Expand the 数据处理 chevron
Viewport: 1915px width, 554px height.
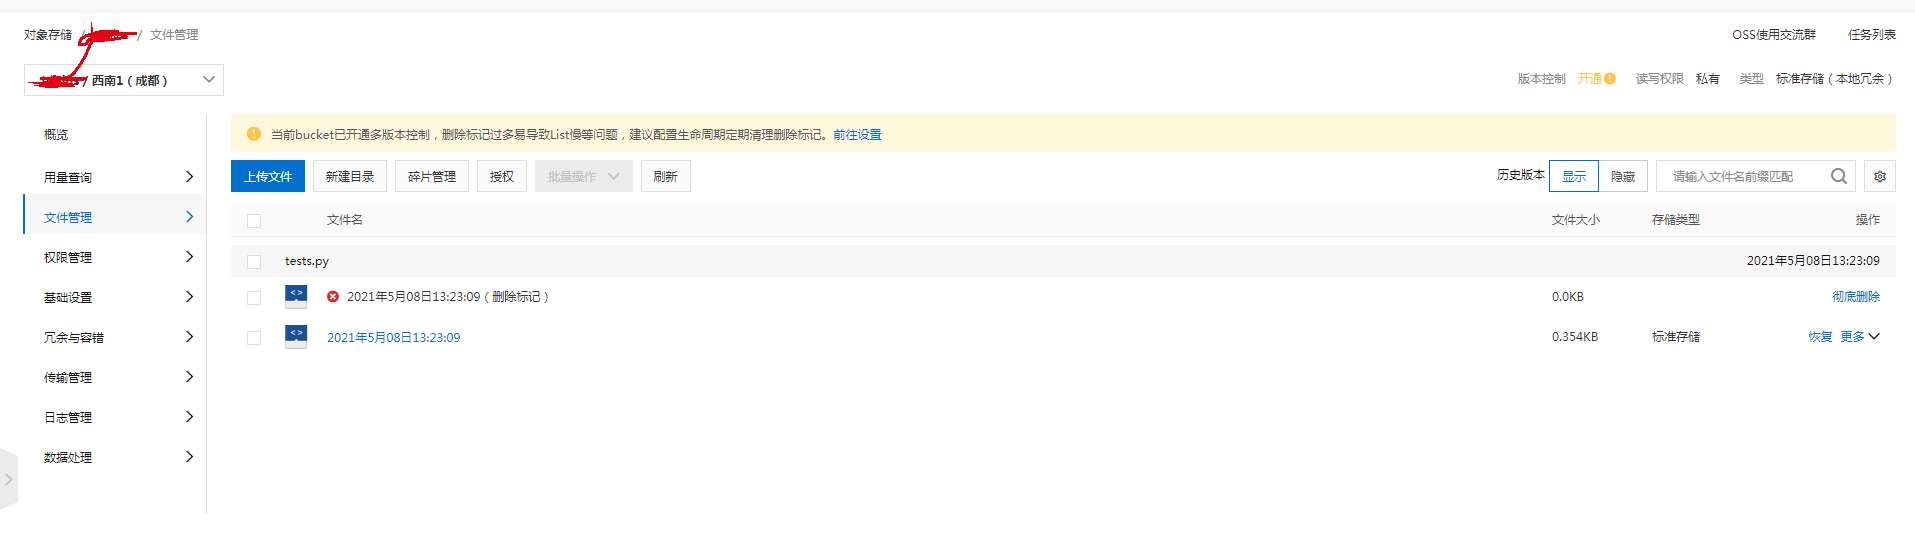pos(190,457)
